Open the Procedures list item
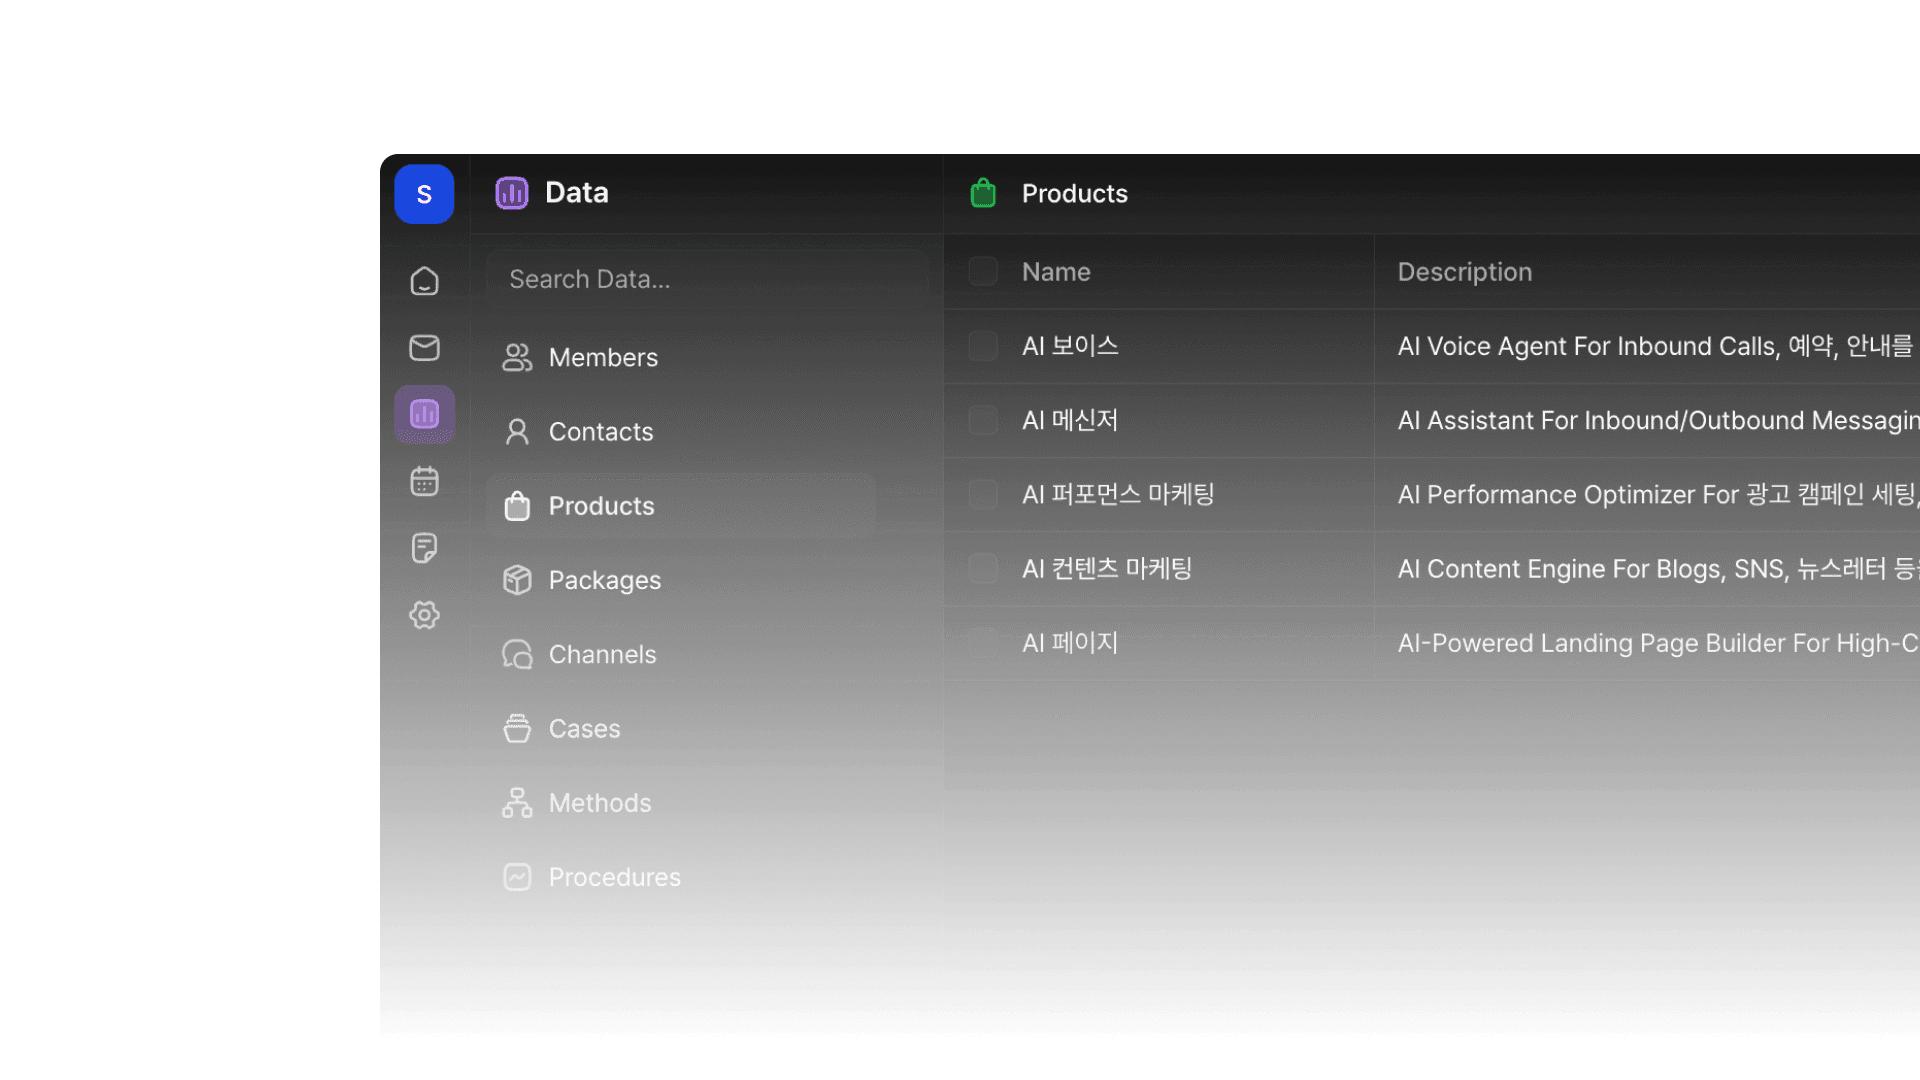 pyautogui.click(x=614, y=877)
